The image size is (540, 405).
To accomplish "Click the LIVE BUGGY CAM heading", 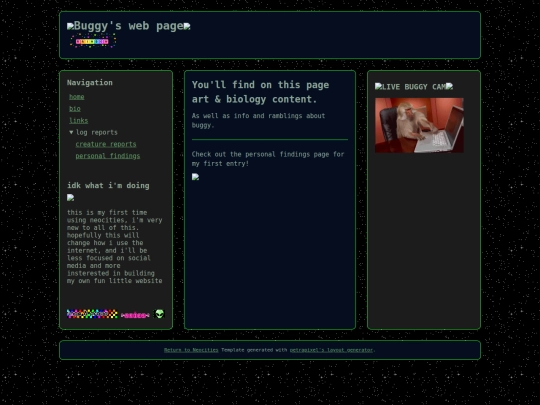I will tap(414, 87).
